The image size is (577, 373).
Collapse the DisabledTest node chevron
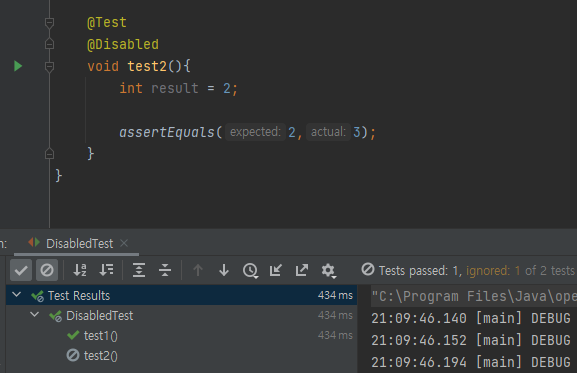tap(35, 315)
